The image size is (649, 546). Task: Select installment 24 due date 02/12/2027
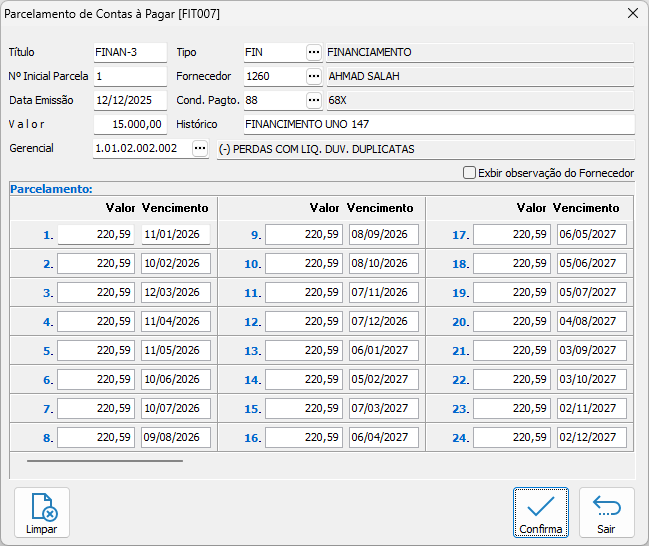click(x=591, y=438)
